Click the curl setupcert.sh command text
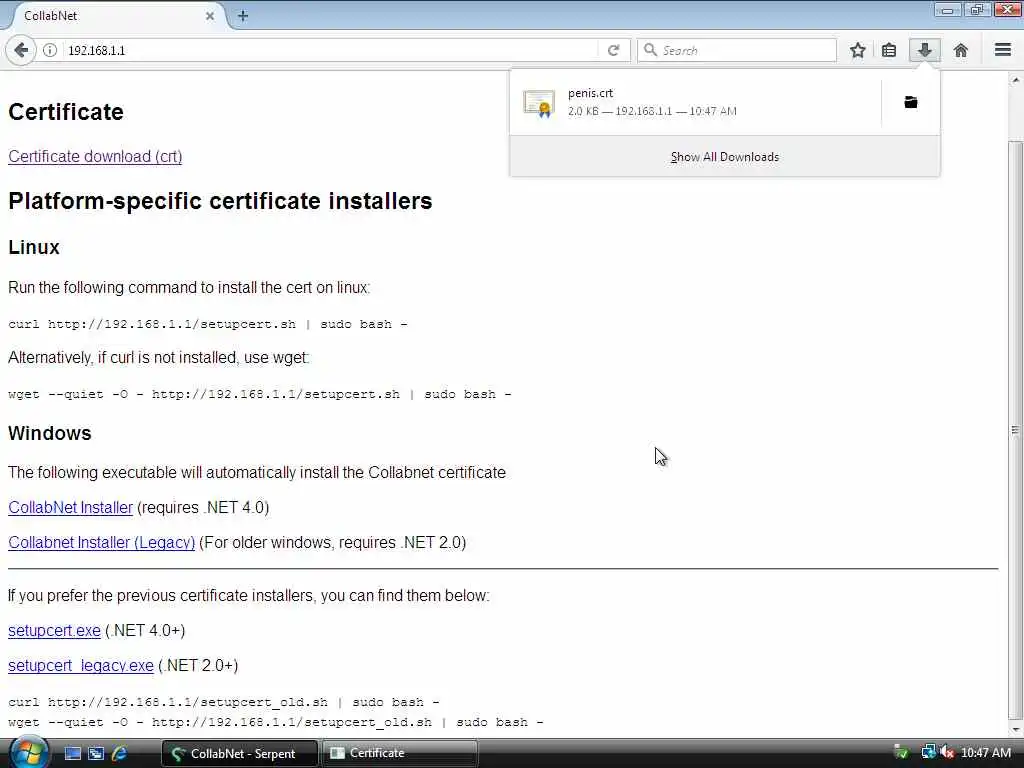 point(208,324)
